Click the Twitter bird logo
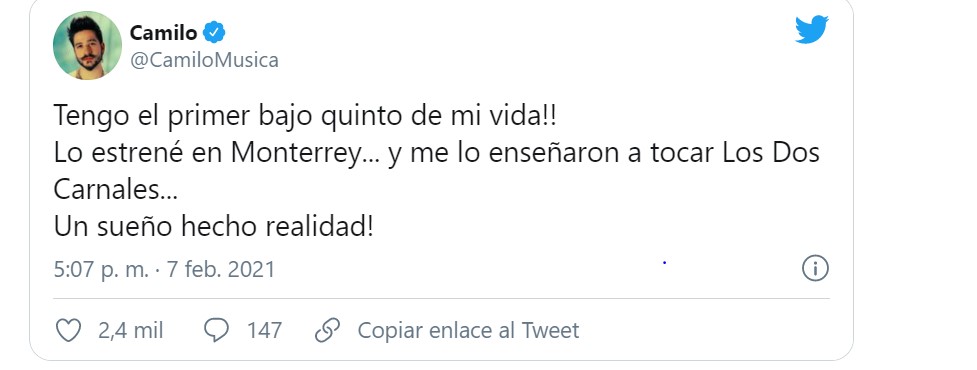This screenshot has height=370, width=977. [x=811, y=29]
